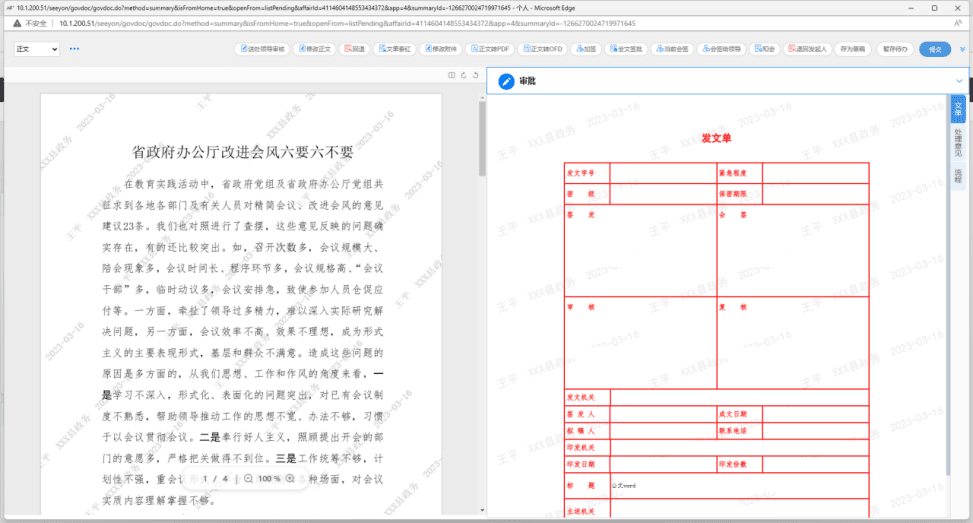This screenshot has height=523, width=973.
Task: Click the 复核 opinion area
Action: point(793,343)
